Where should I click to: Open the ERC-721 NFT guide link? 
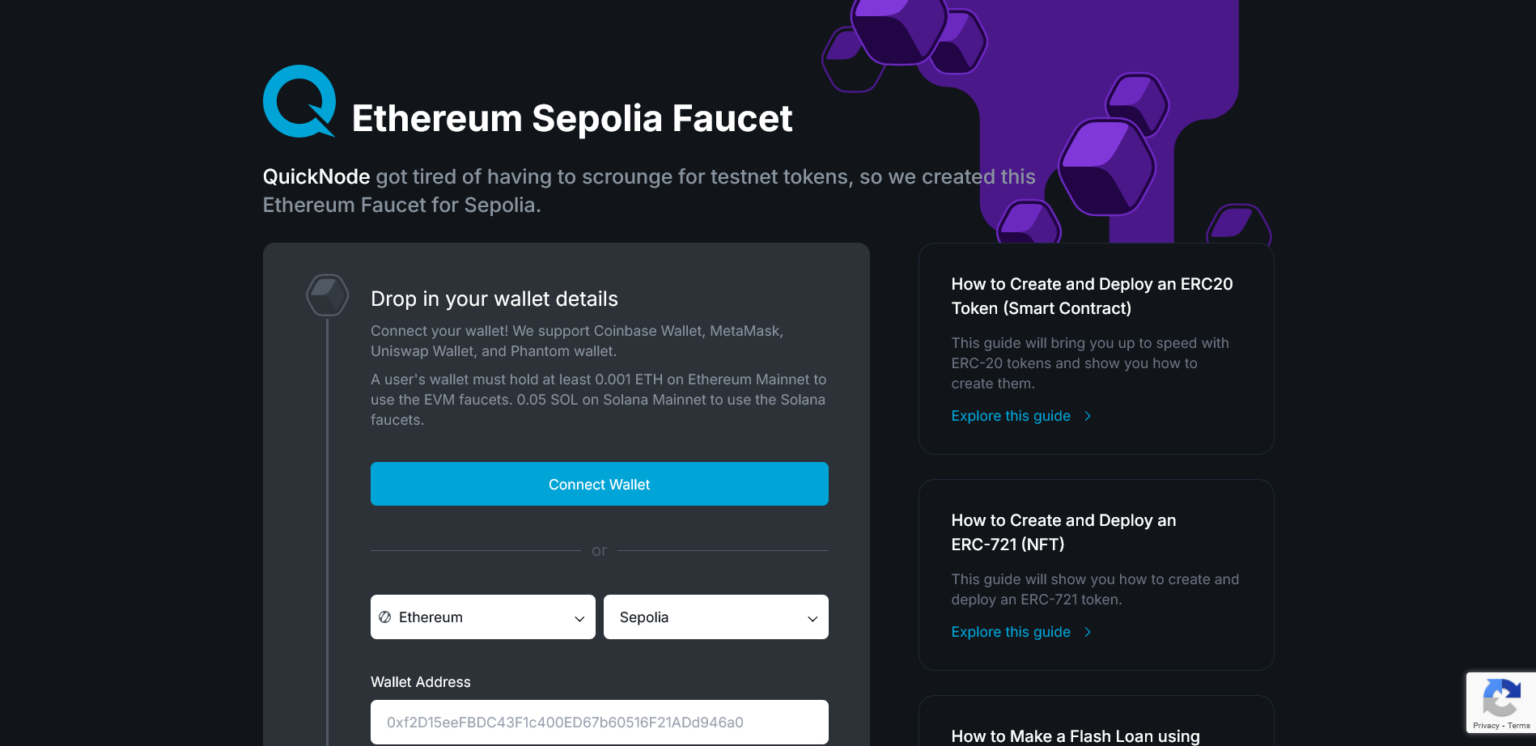[x=1010, y=632]
